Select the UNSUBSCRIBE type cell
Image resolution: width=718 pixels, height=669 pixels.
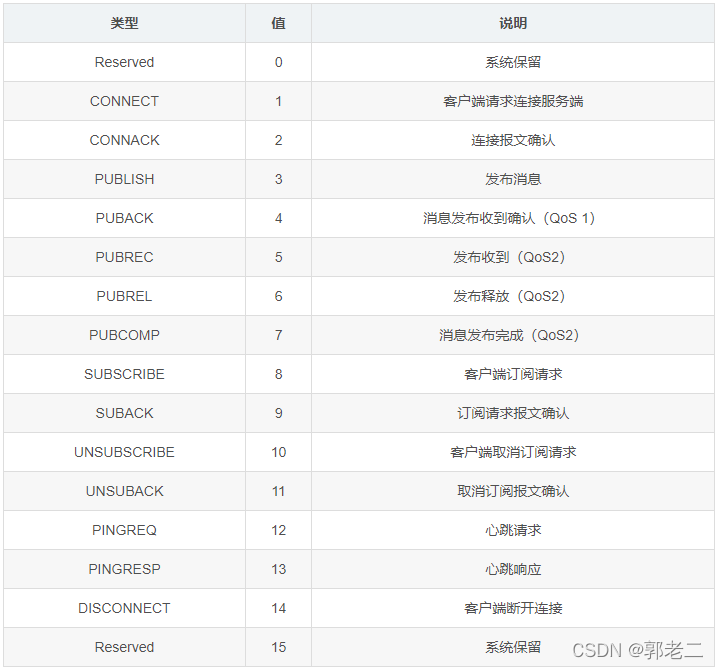[124, 452]
